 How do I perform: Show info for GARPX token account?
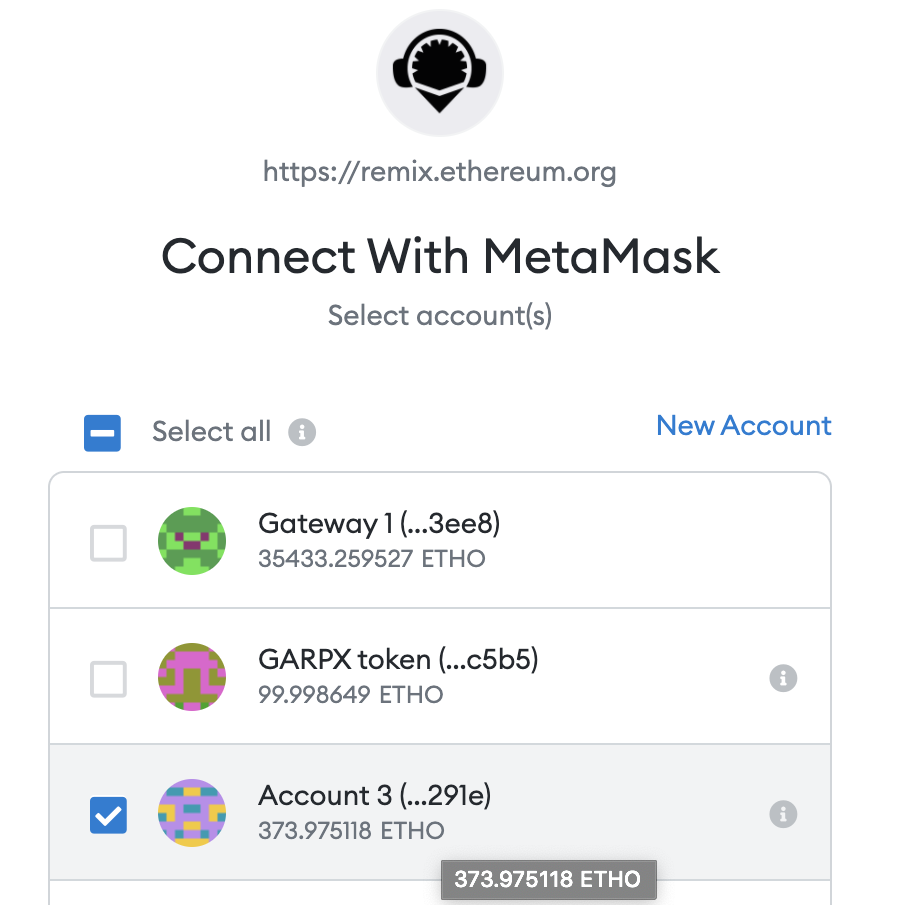tap(783, 678)
